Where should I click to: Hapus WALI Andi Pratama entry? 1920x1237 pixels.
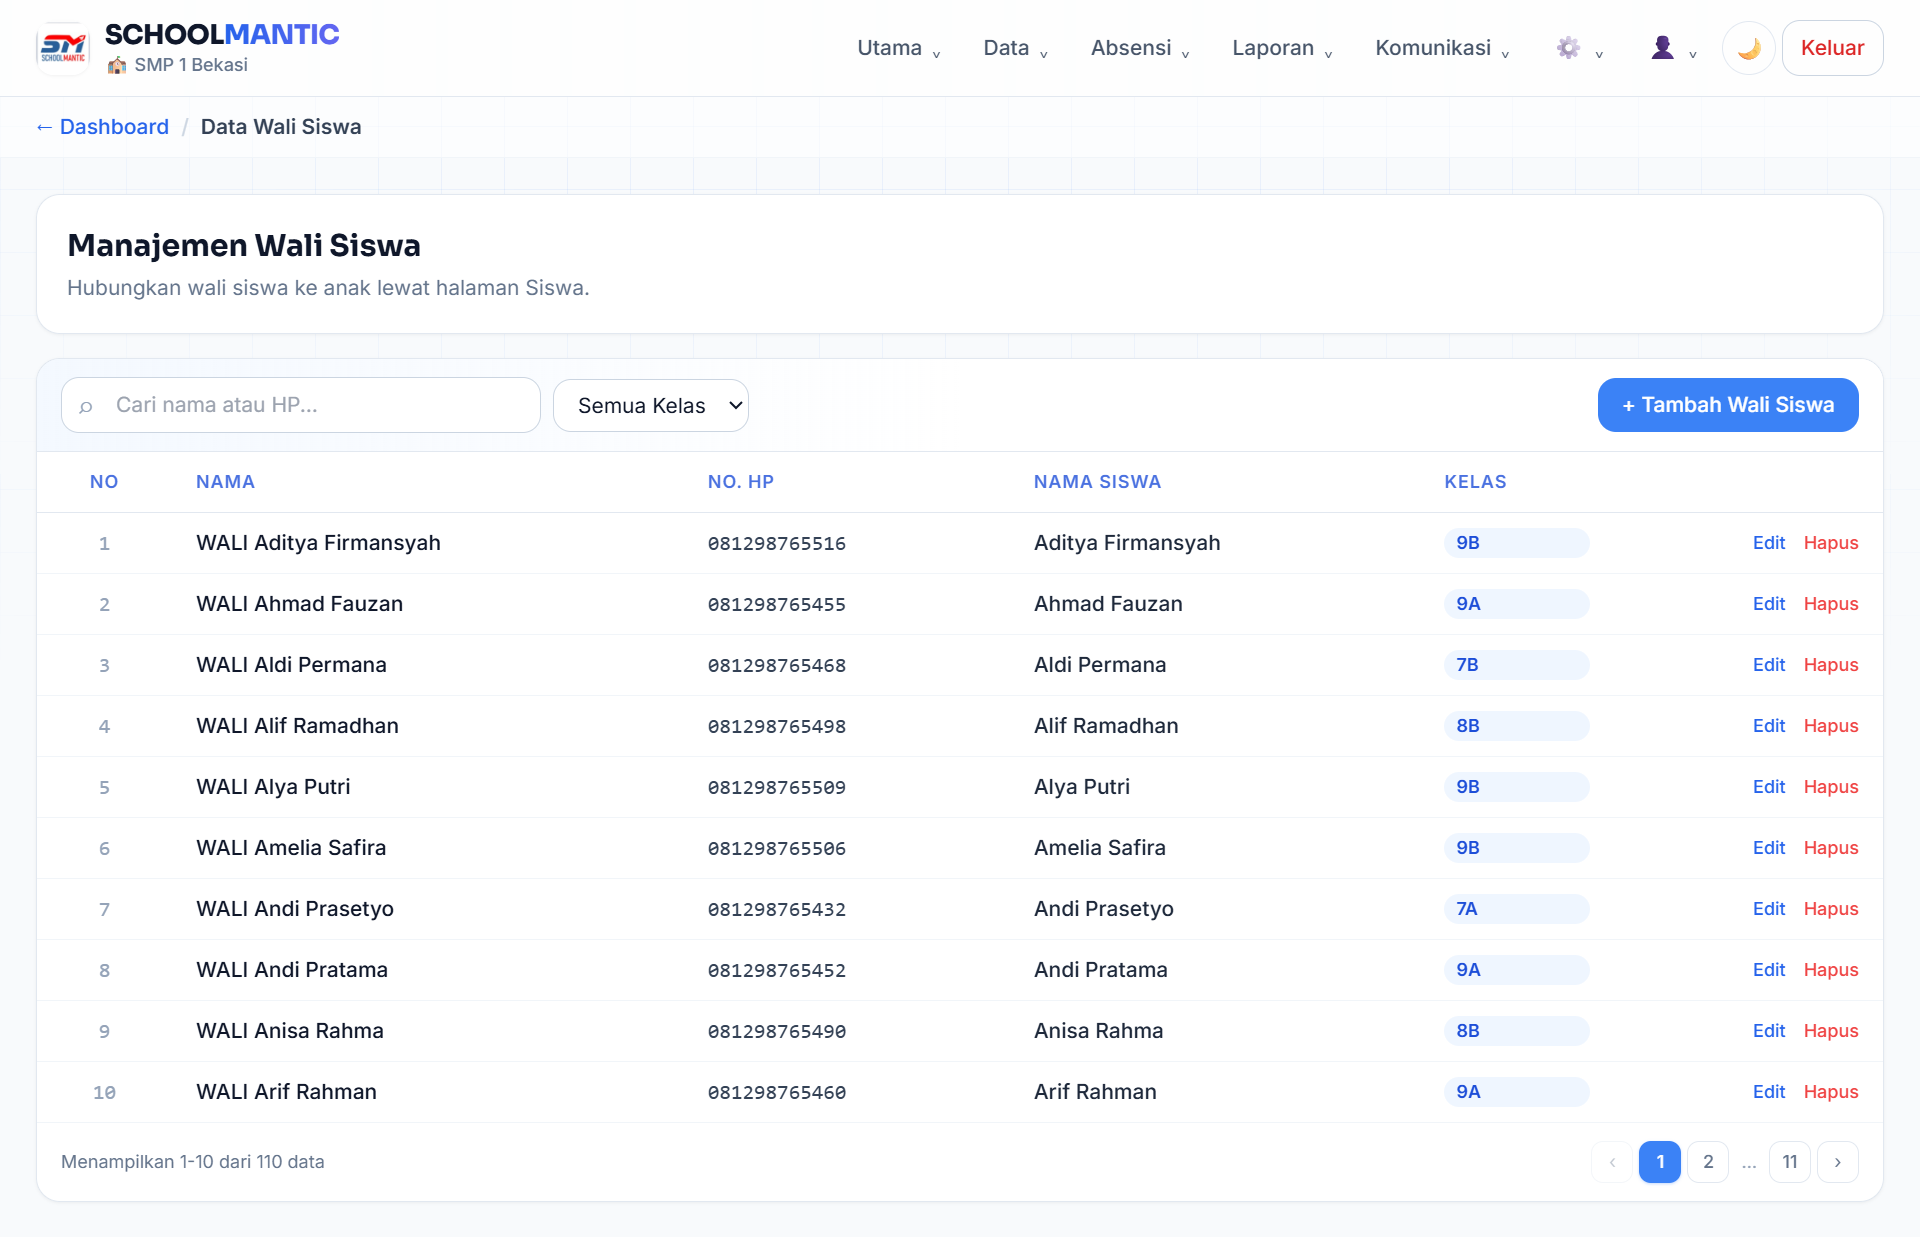click(1830, 970)
